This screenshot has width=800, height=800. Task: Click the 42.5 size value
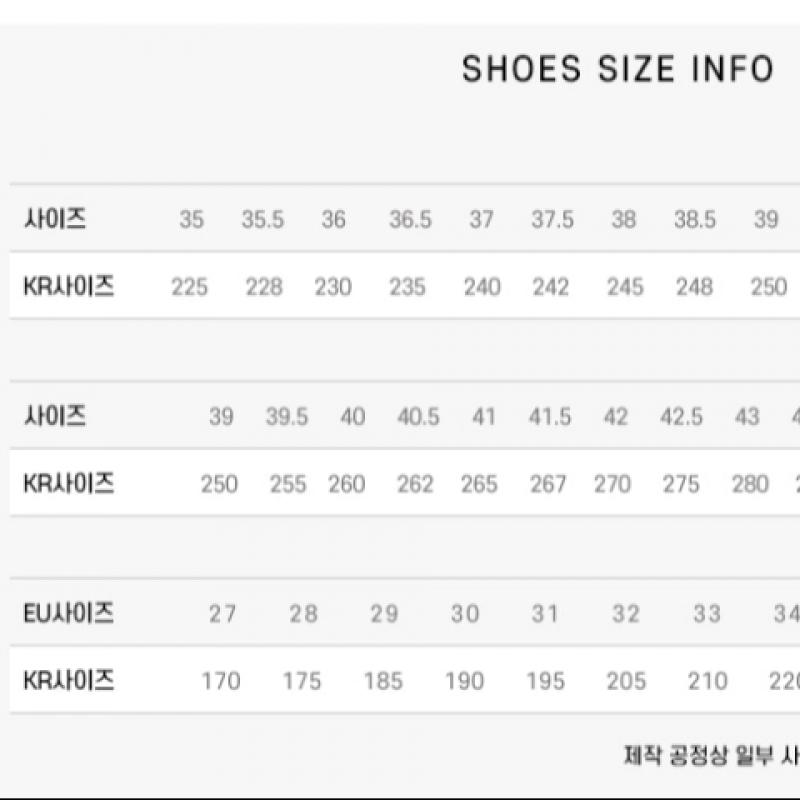[681, 417]
